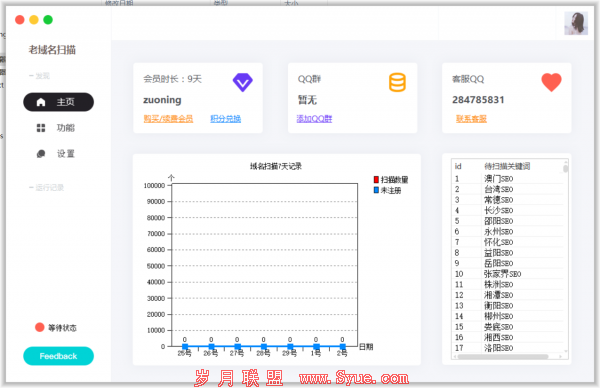This screenshot has height=388, width=600.
Task: Select the 益阳SEO keyword row
Action: pos(507,253)
